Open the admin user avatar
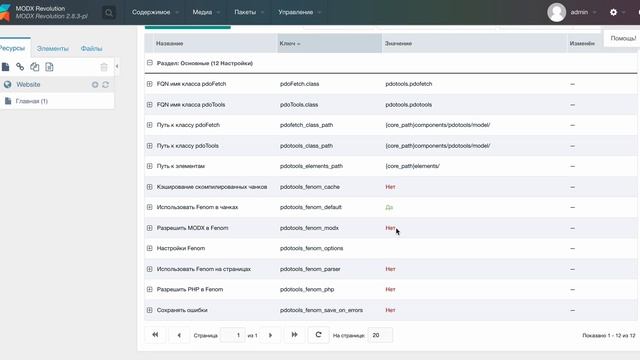640x360 pixels. pyautogui.click(x=556, y=12)
